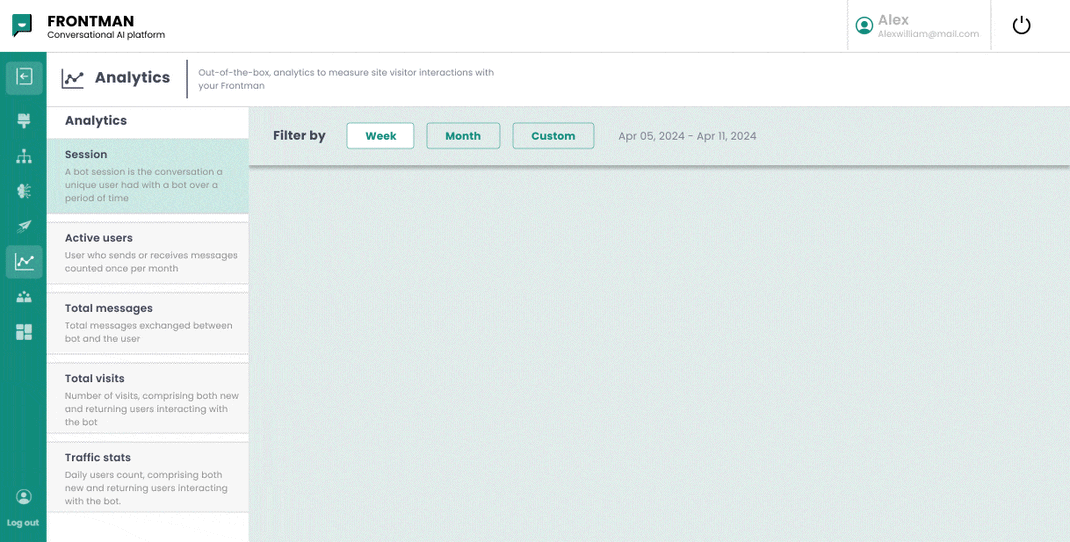Open the users group icon in sidebar

24,297
